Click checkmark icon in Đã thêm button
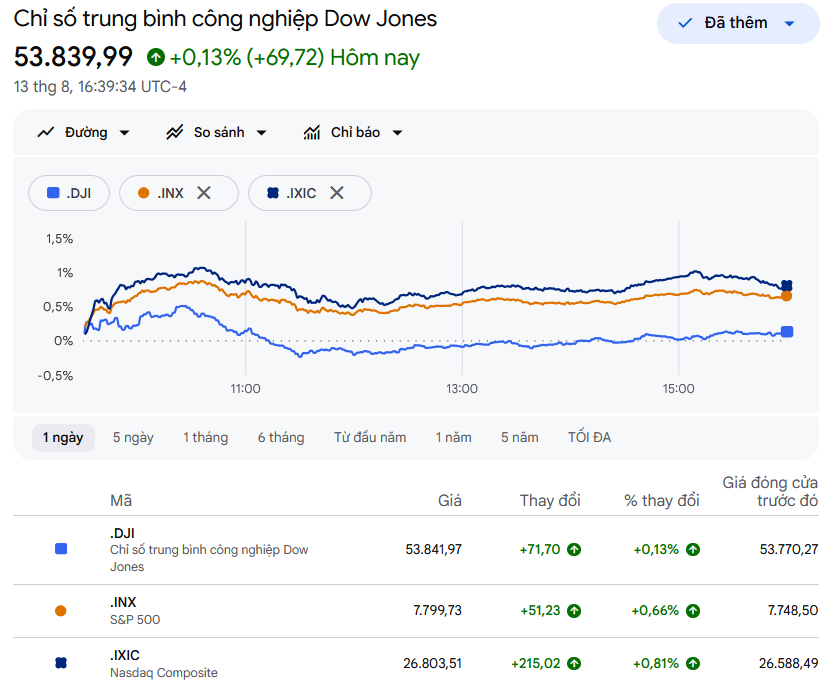The image size is (837, 686). (x=685, y=23)
